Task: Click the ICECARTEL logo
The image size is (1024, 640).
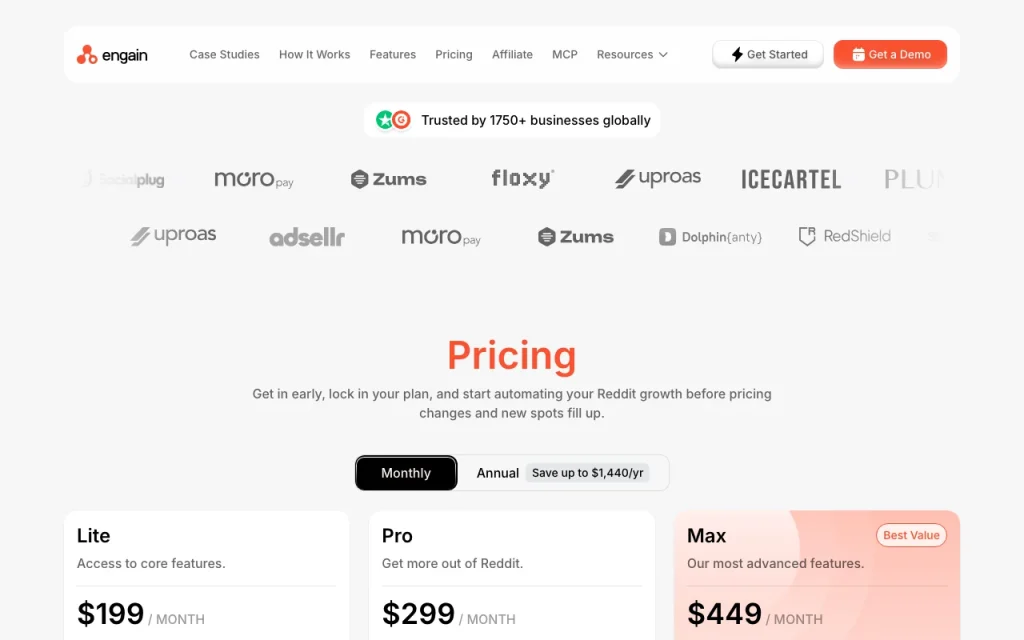Action: (x=791, y=179)
